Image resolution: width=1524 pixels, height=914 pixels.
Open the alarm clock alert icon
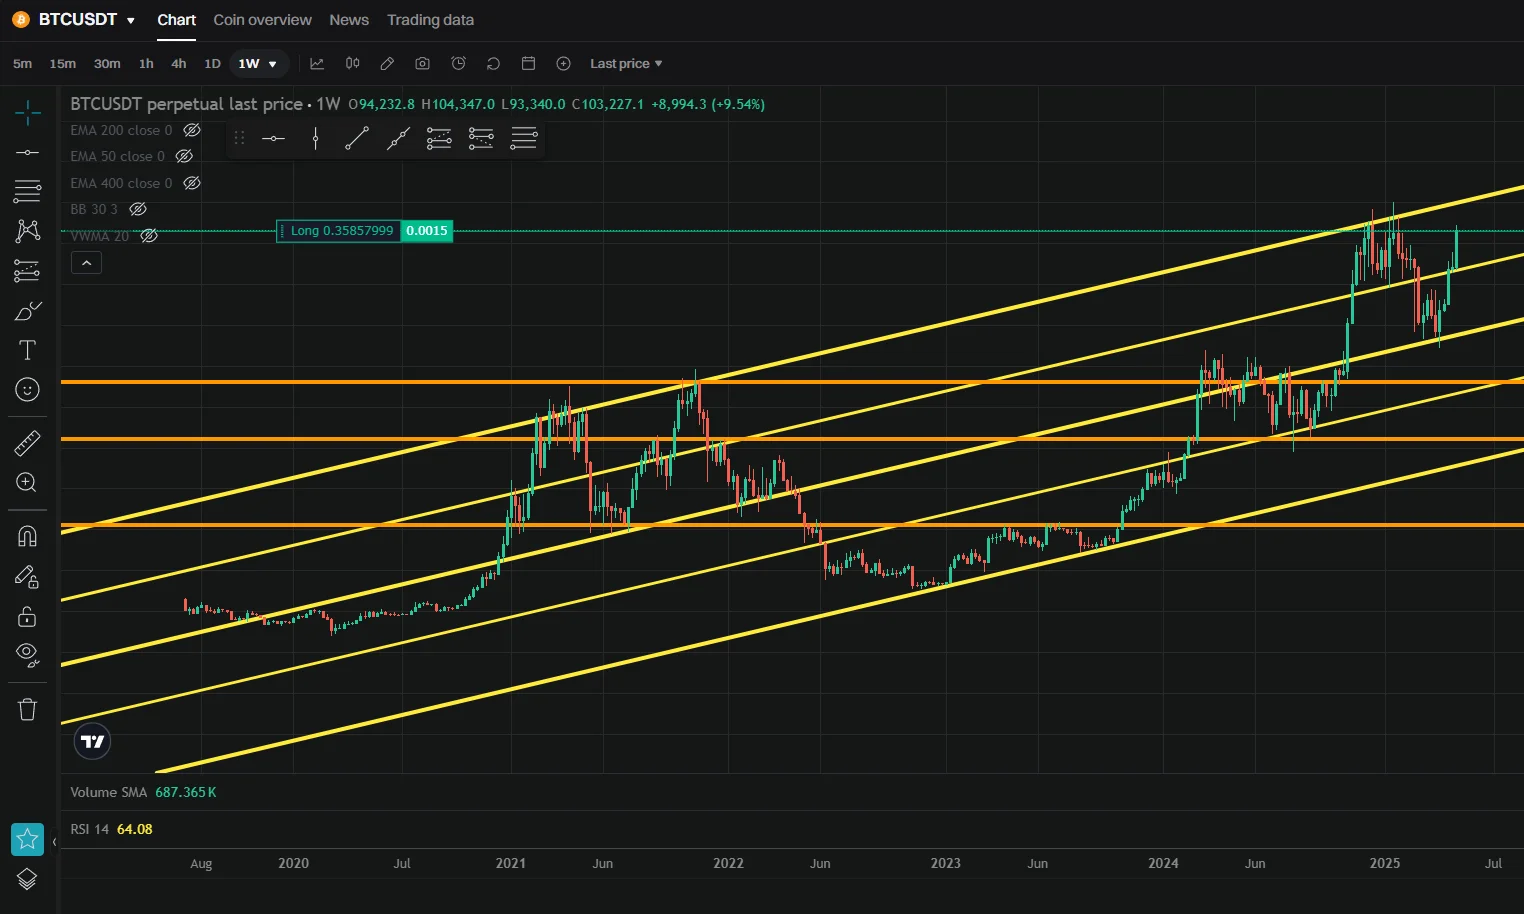click(x=458, y=63)
